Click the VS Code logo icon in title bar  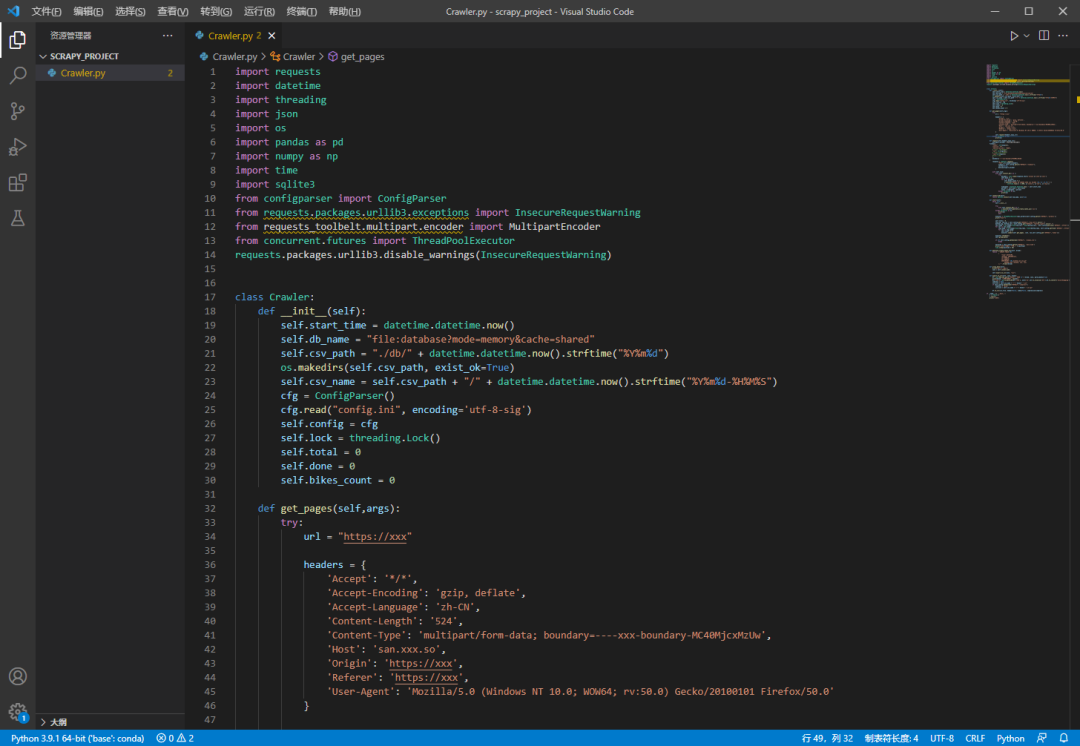pyautogui.click(x=13, y=11)
